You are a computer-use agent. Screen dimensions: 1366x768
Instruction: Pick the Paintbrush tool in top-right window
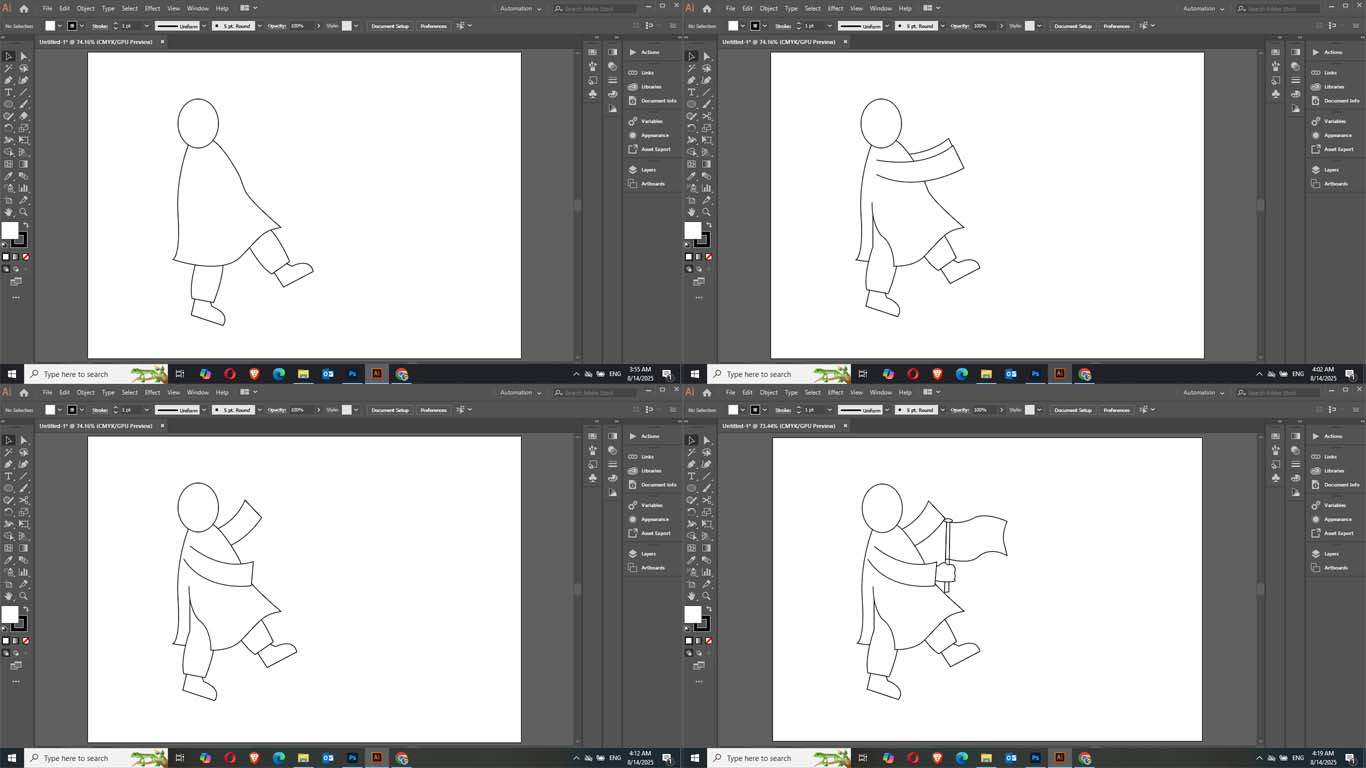[706, 104]
